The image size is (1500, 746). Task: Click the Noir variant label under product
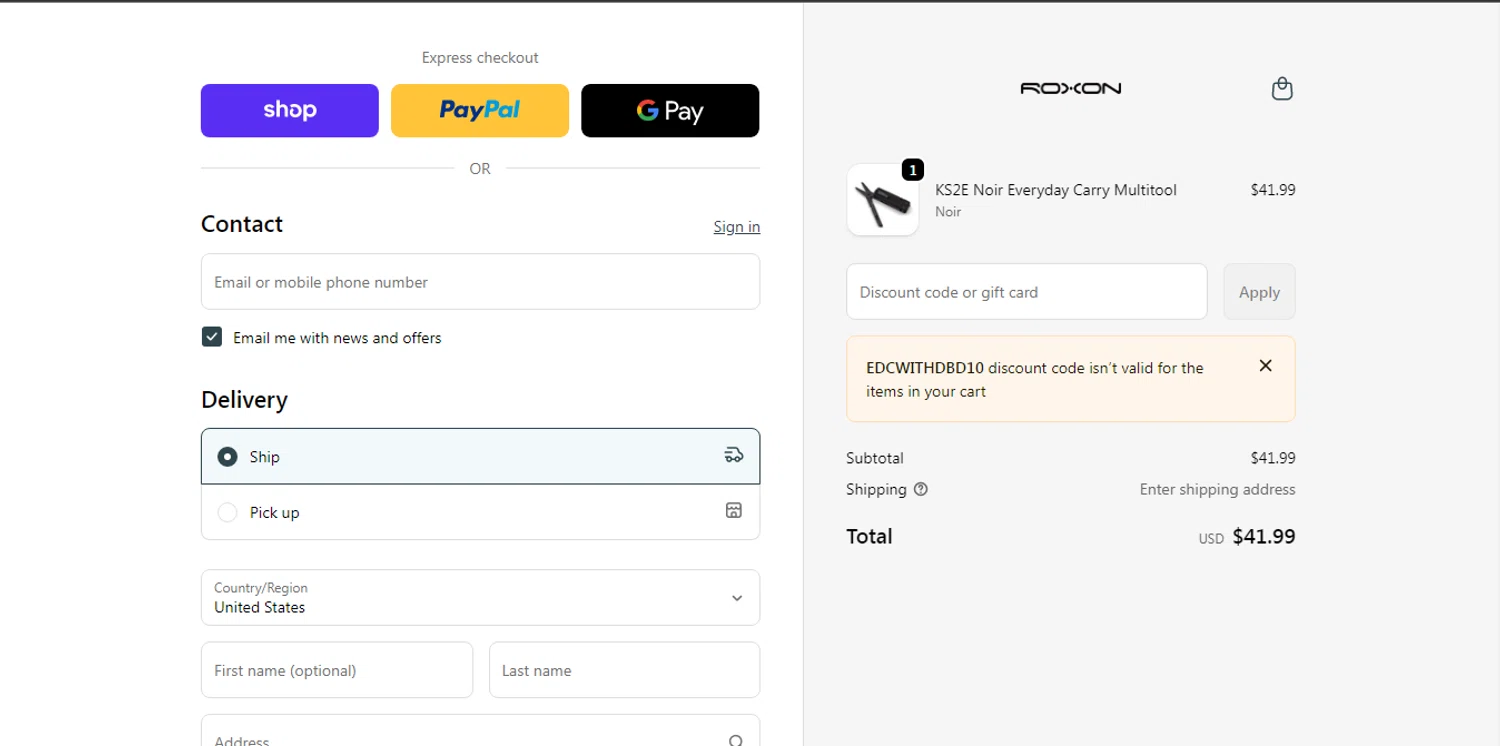click(x=948, y=212)
